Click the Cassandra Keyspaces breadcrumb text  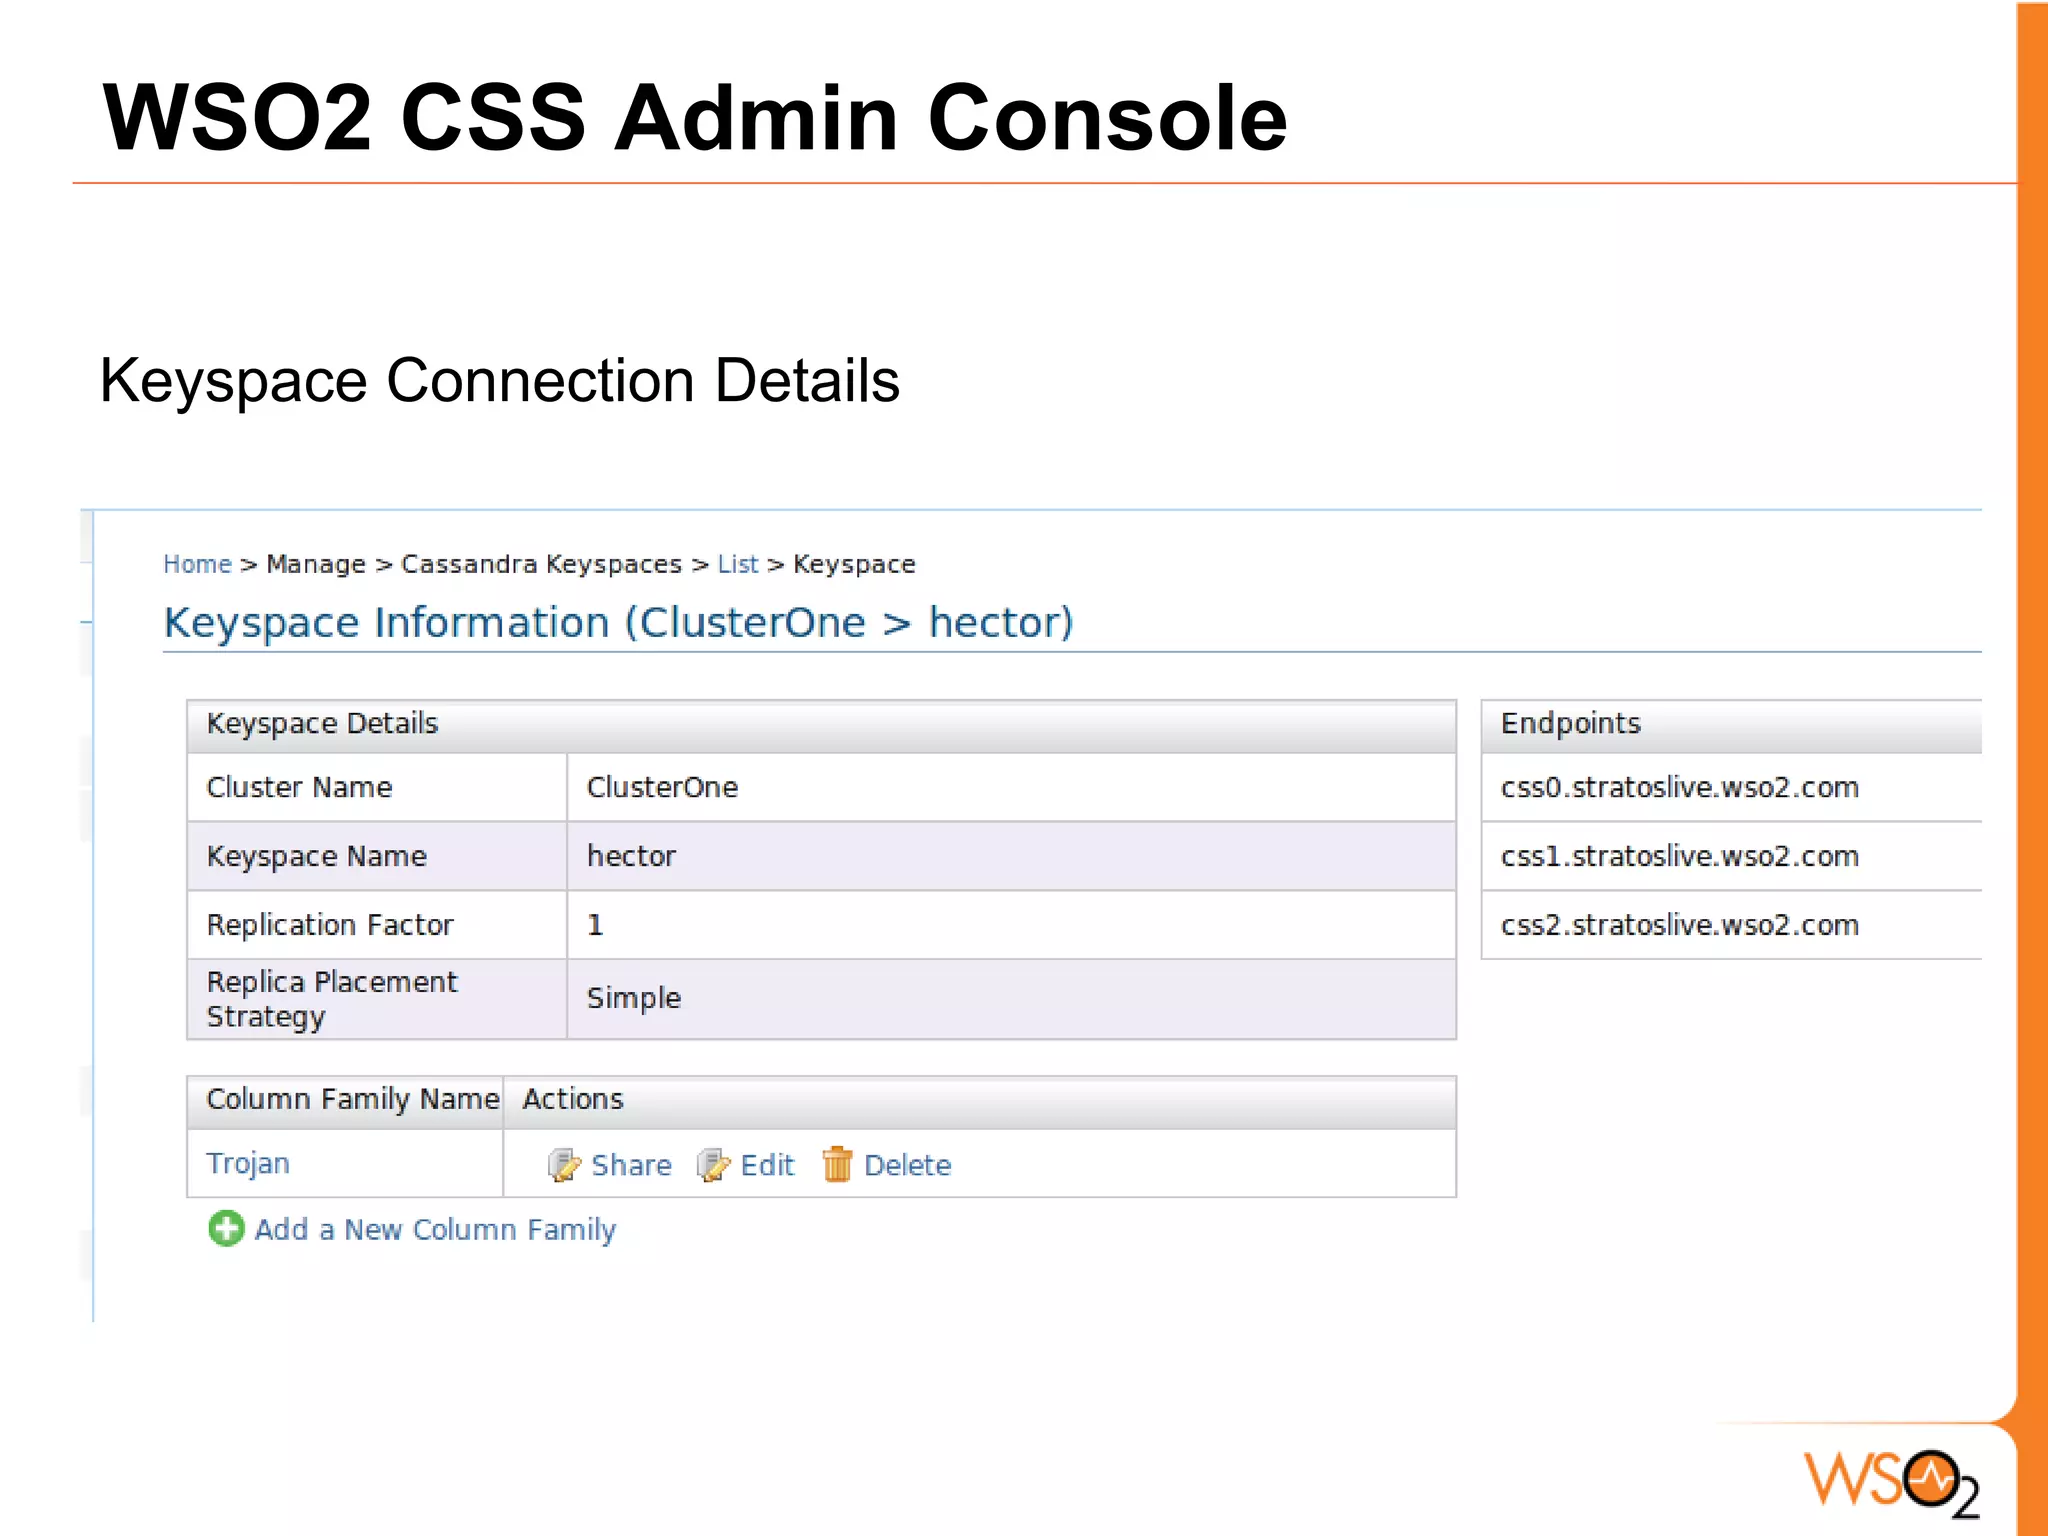point(541,564)
